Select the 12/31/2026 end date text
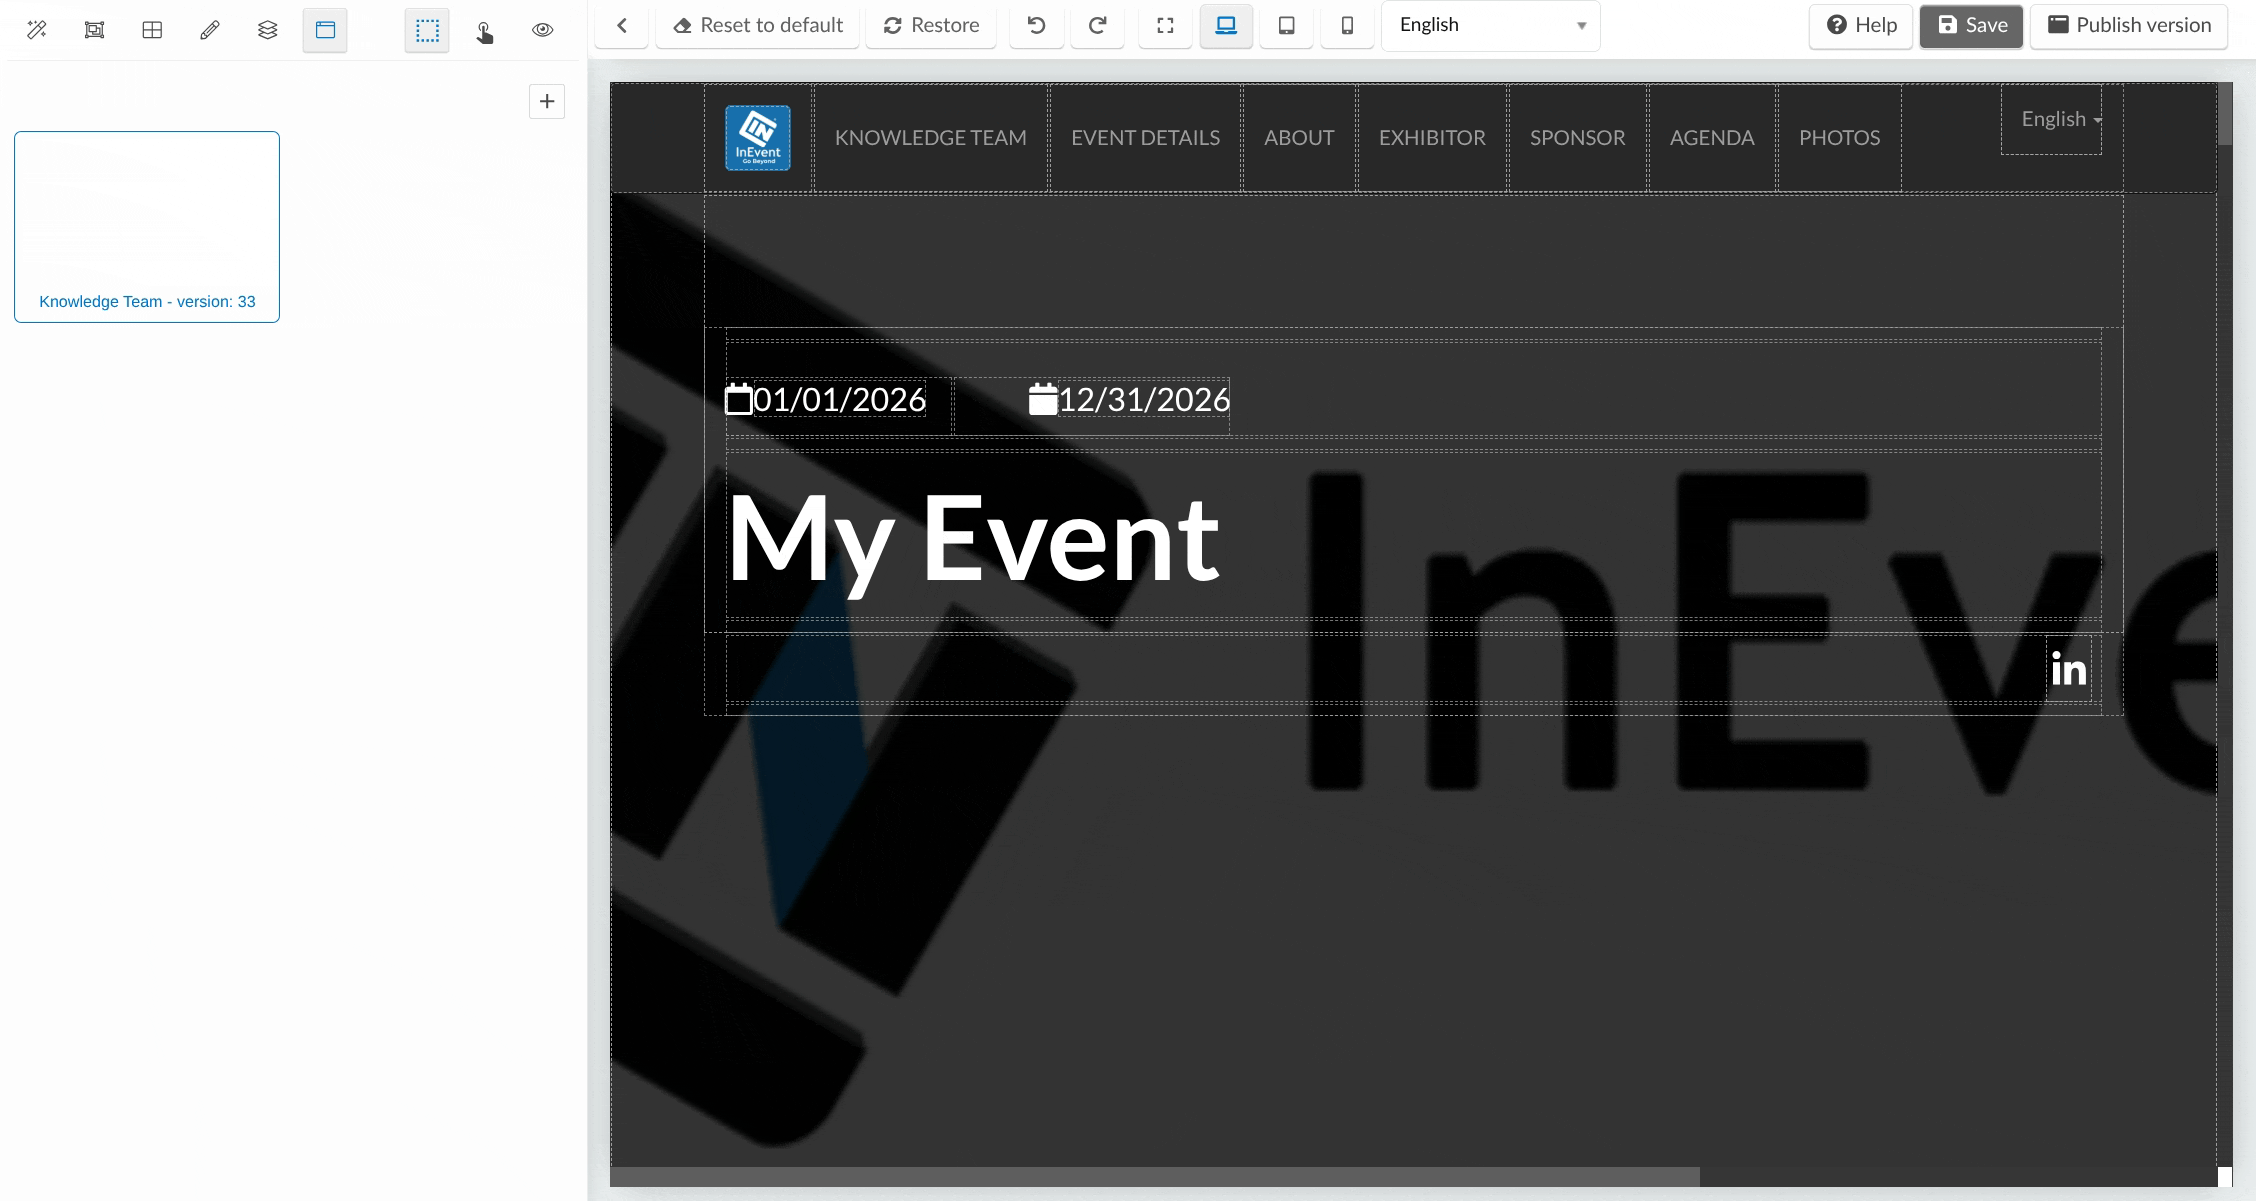 tap(1144, 399)
